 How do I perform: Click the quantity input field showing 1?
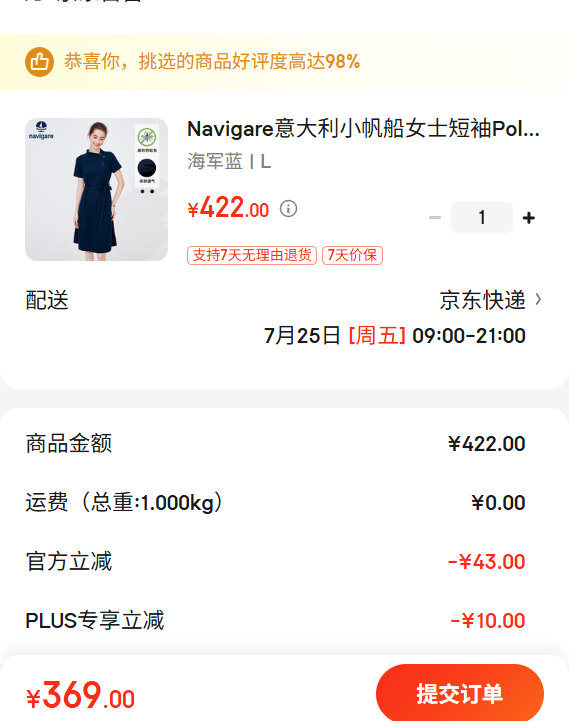[x=482, y=217]
